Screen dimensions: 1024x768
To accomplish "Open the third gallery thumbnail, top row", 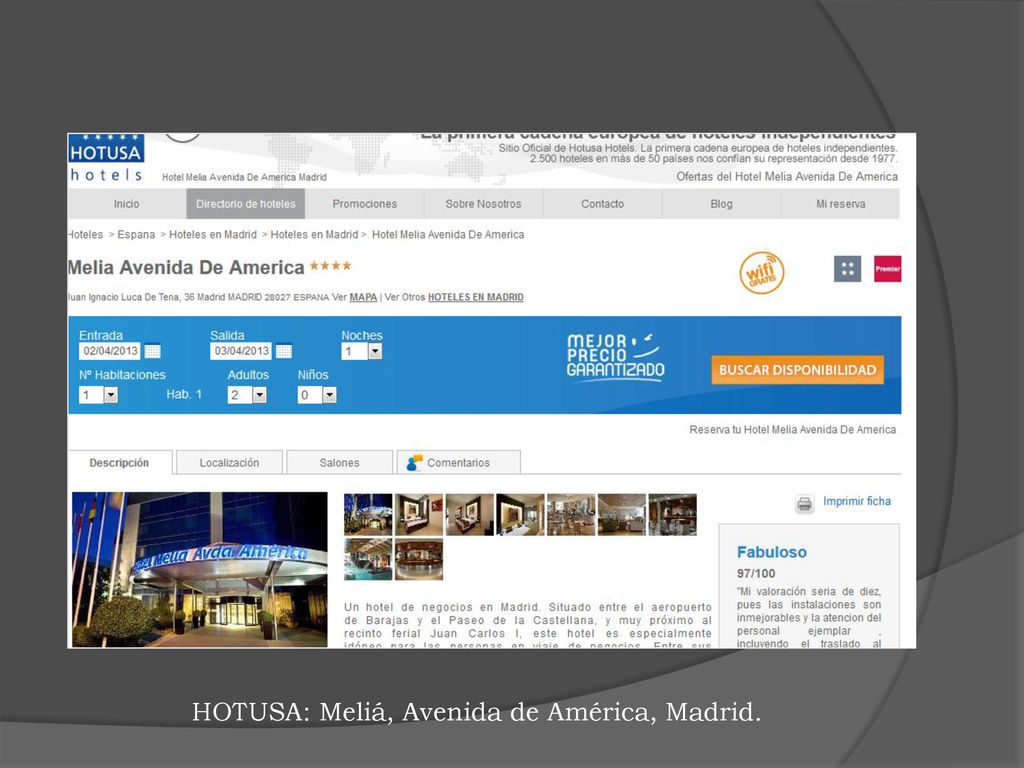I will click(x=470, y=515).
